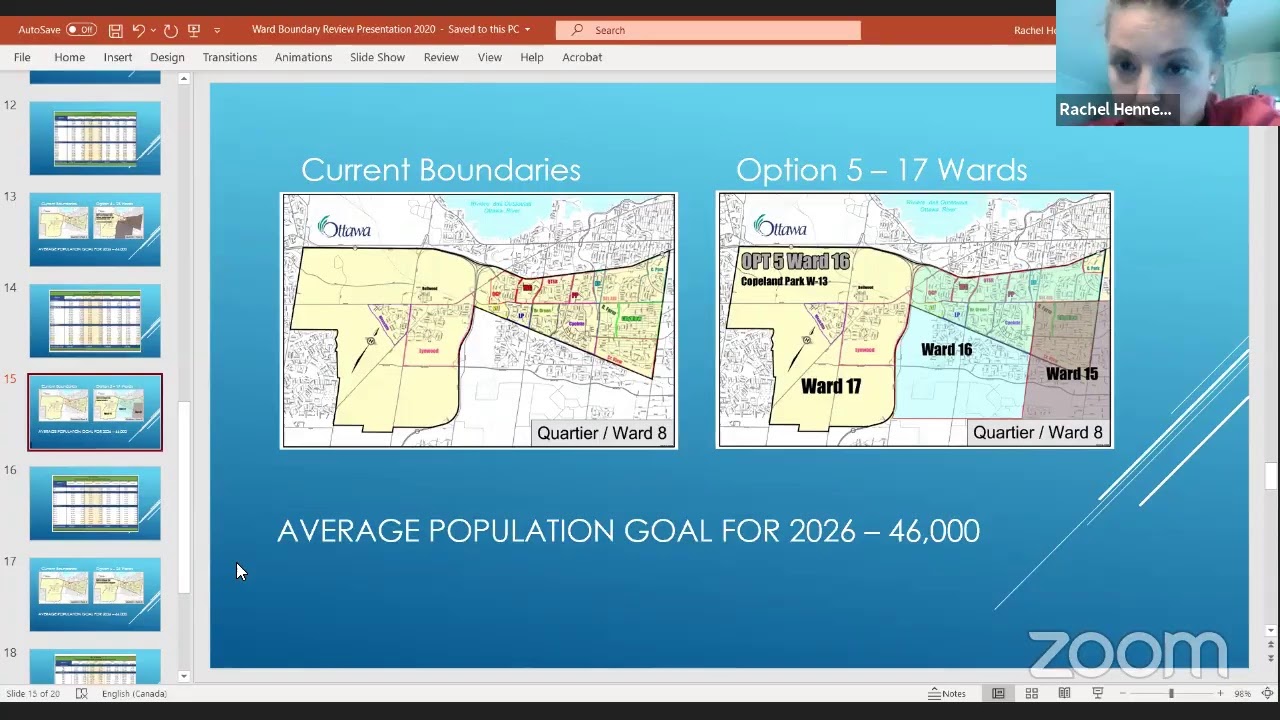1280x720 pixels.
Task: Select slide 12 thumbnail
Action: point(95,138)
